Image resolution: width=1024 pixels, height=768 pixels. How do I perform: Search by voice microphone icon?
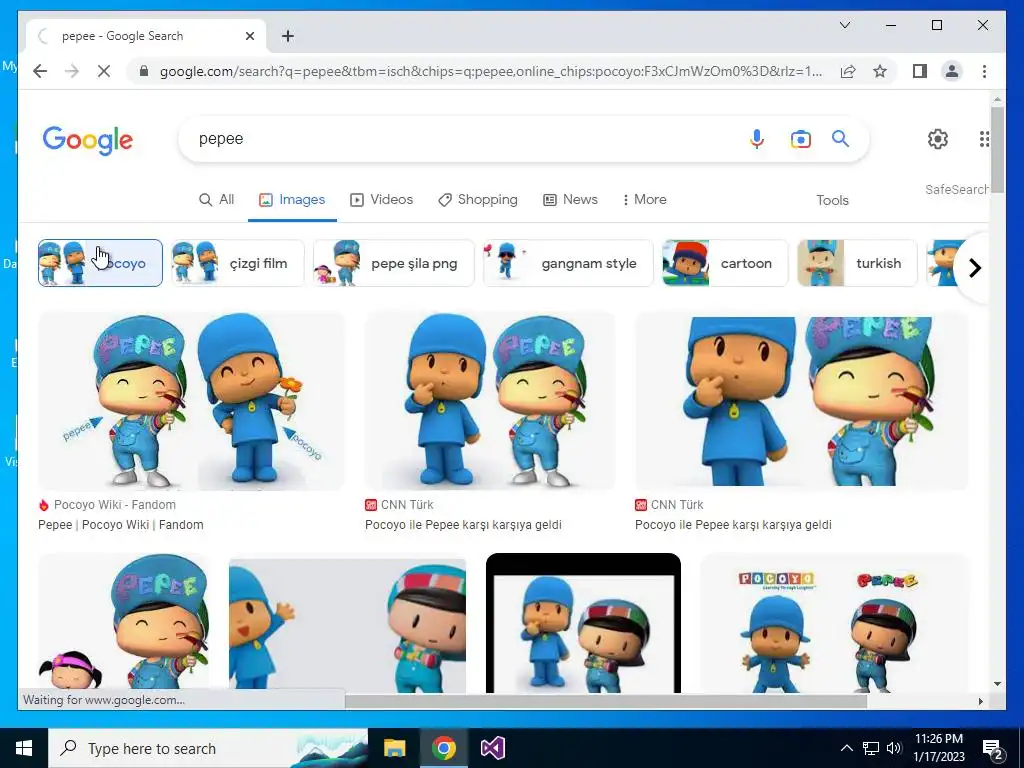[757, 138]
